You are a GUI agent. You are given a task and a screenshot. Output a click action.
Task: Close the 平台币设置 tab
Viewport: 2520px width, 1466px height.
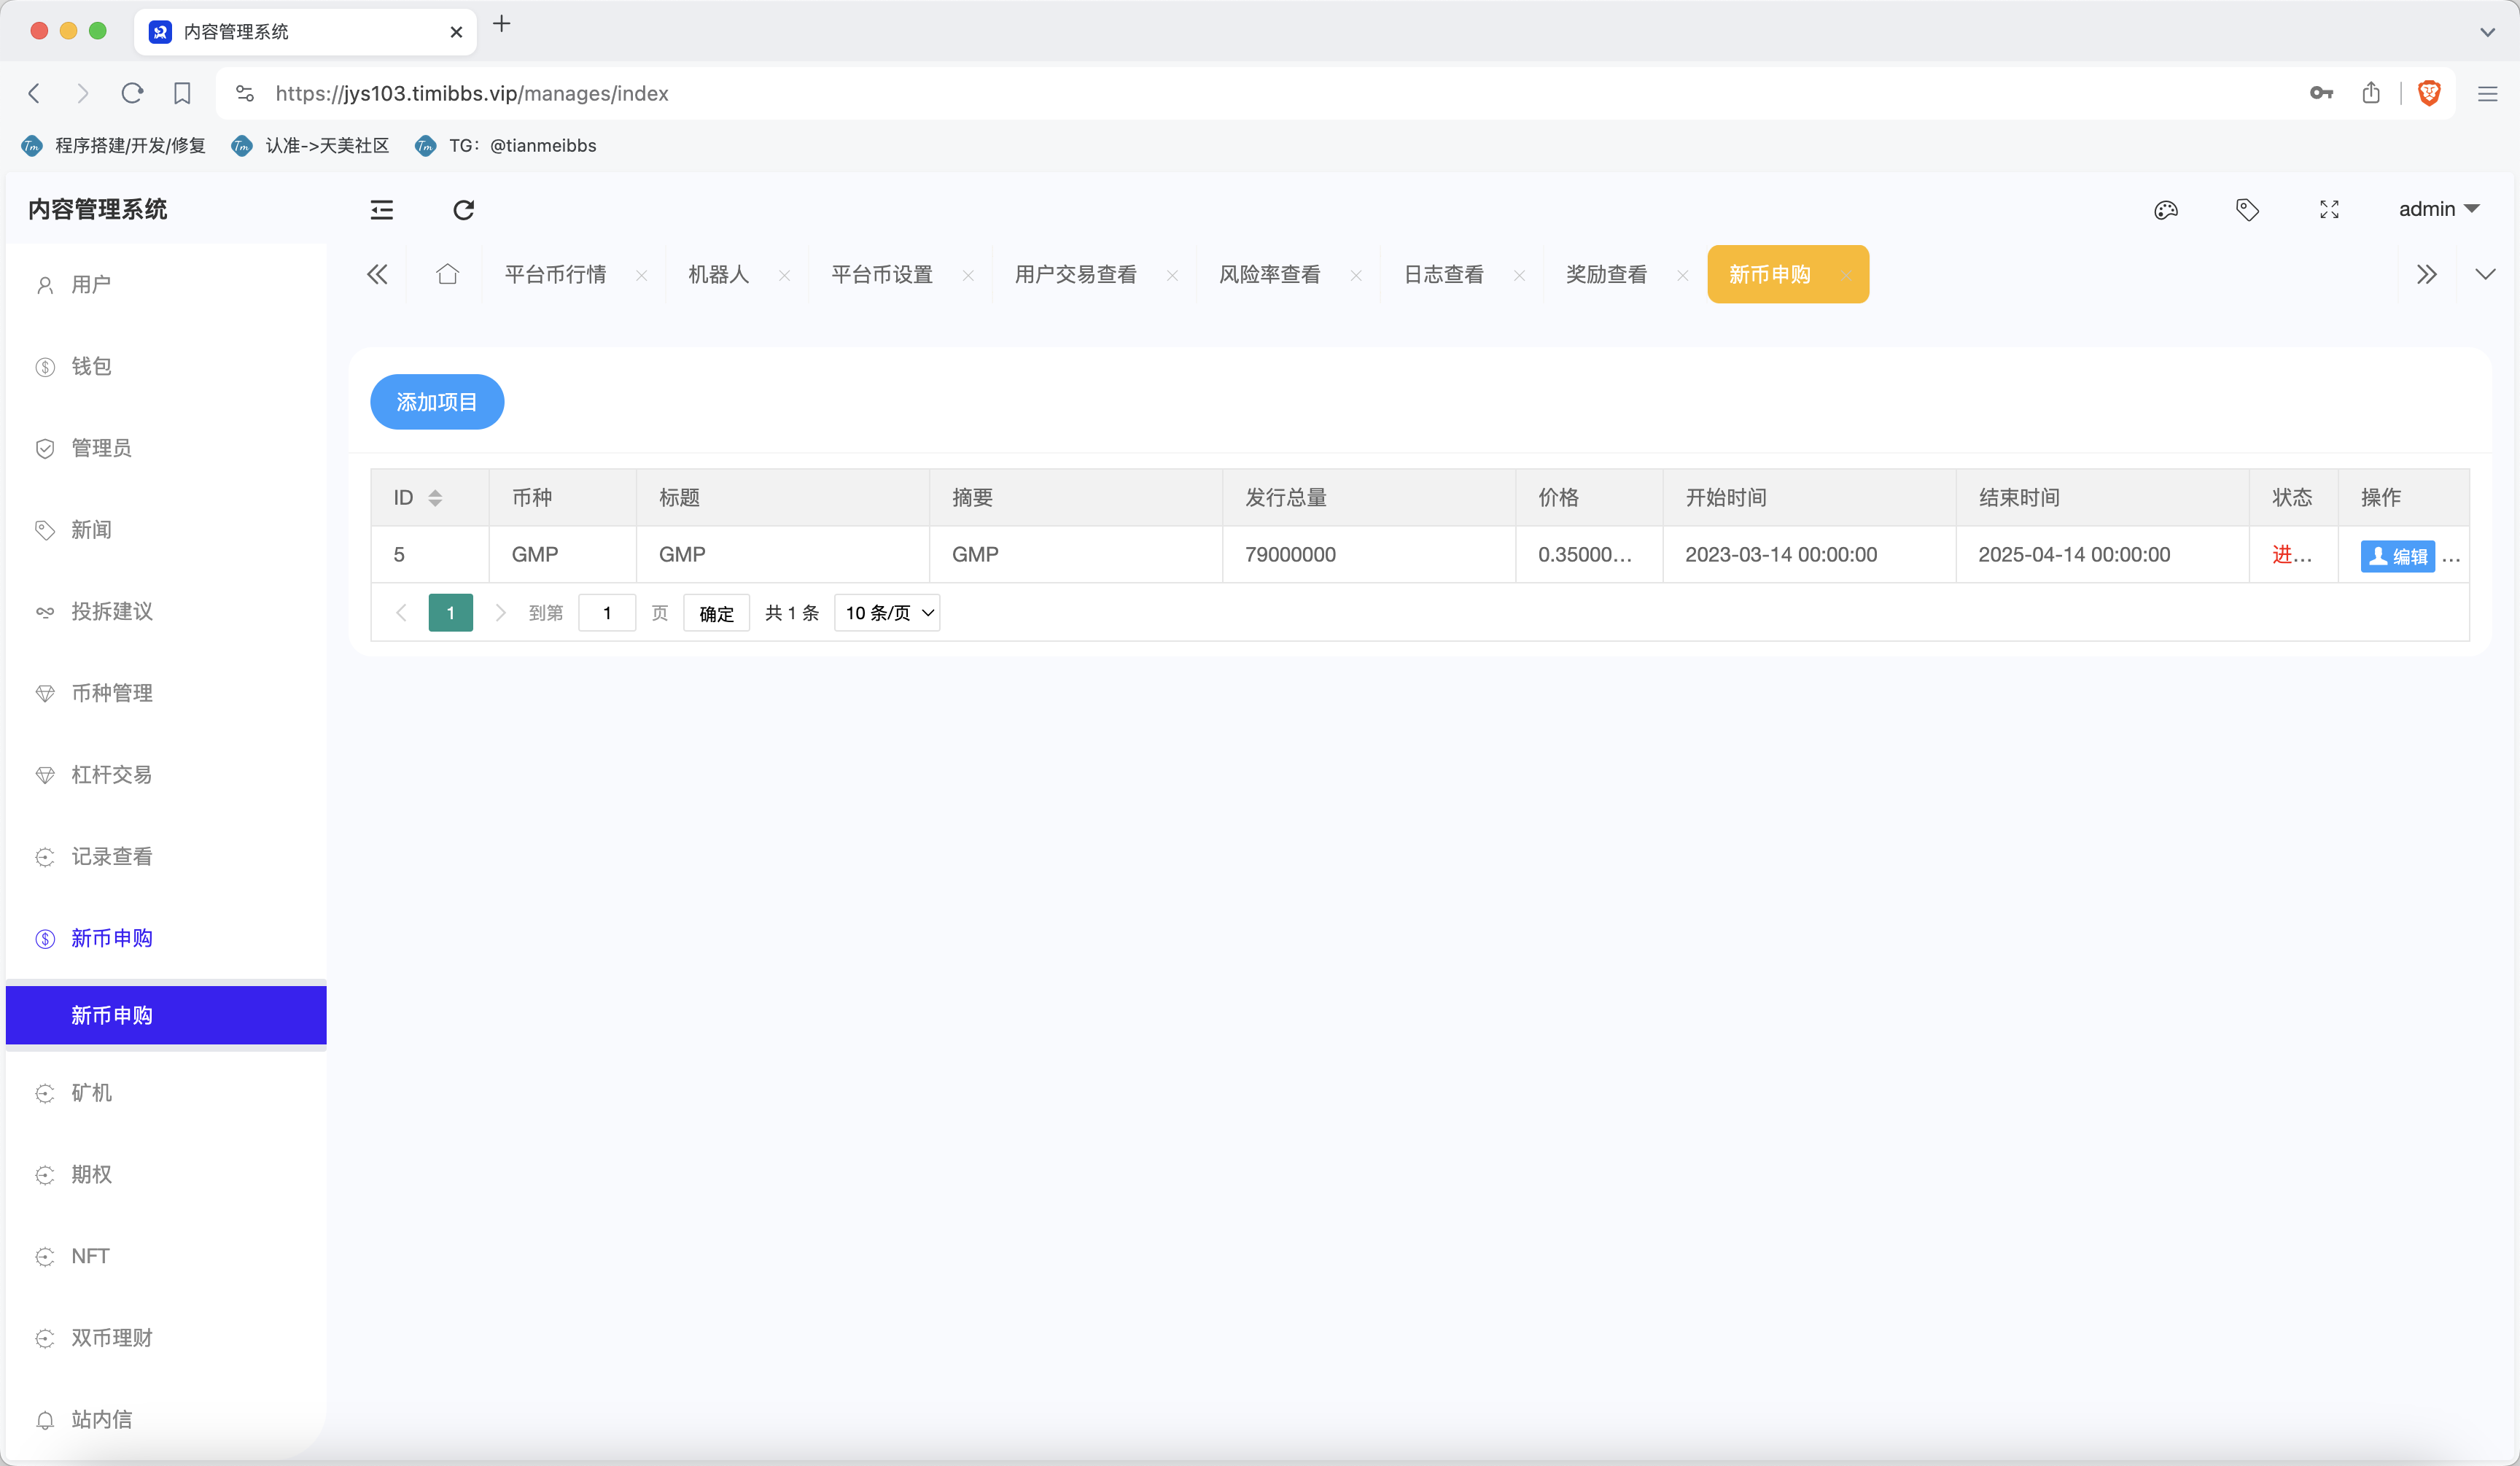pyautogui.click(x=968, y=275)
